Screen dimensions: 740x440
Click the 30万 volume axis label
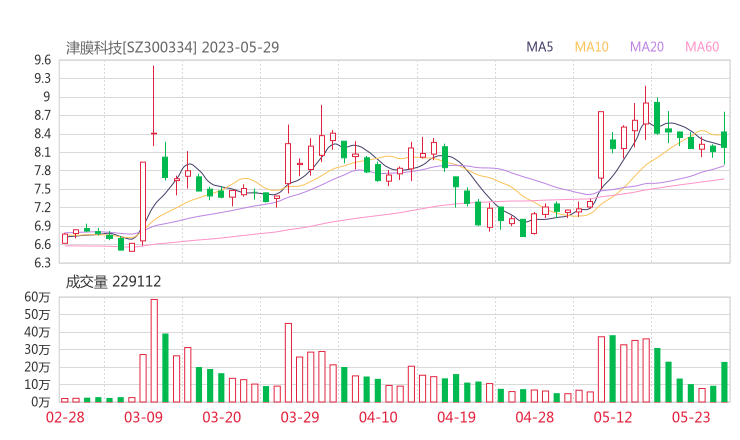[x=37, y=349]
